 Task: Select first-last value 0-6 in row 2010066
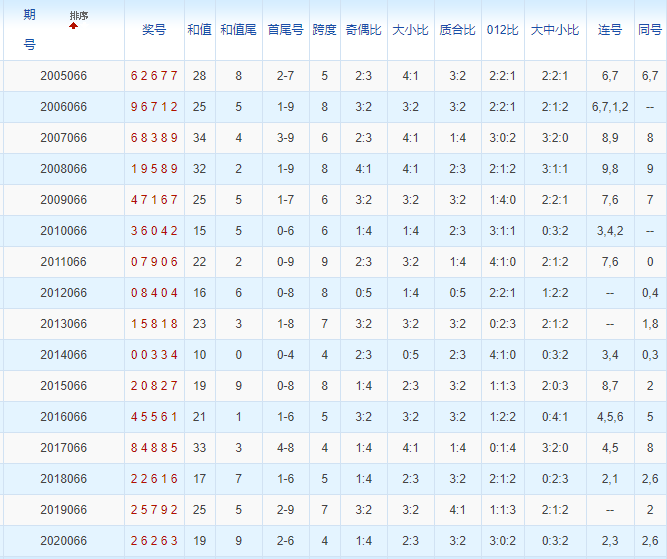click(x=285, y=231)
